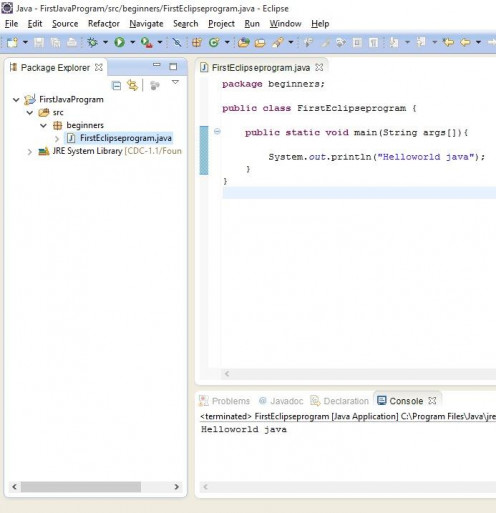The width and height of the screenshot is (496, 513).
Task: Open the File menu
Action: pos(11,24)
